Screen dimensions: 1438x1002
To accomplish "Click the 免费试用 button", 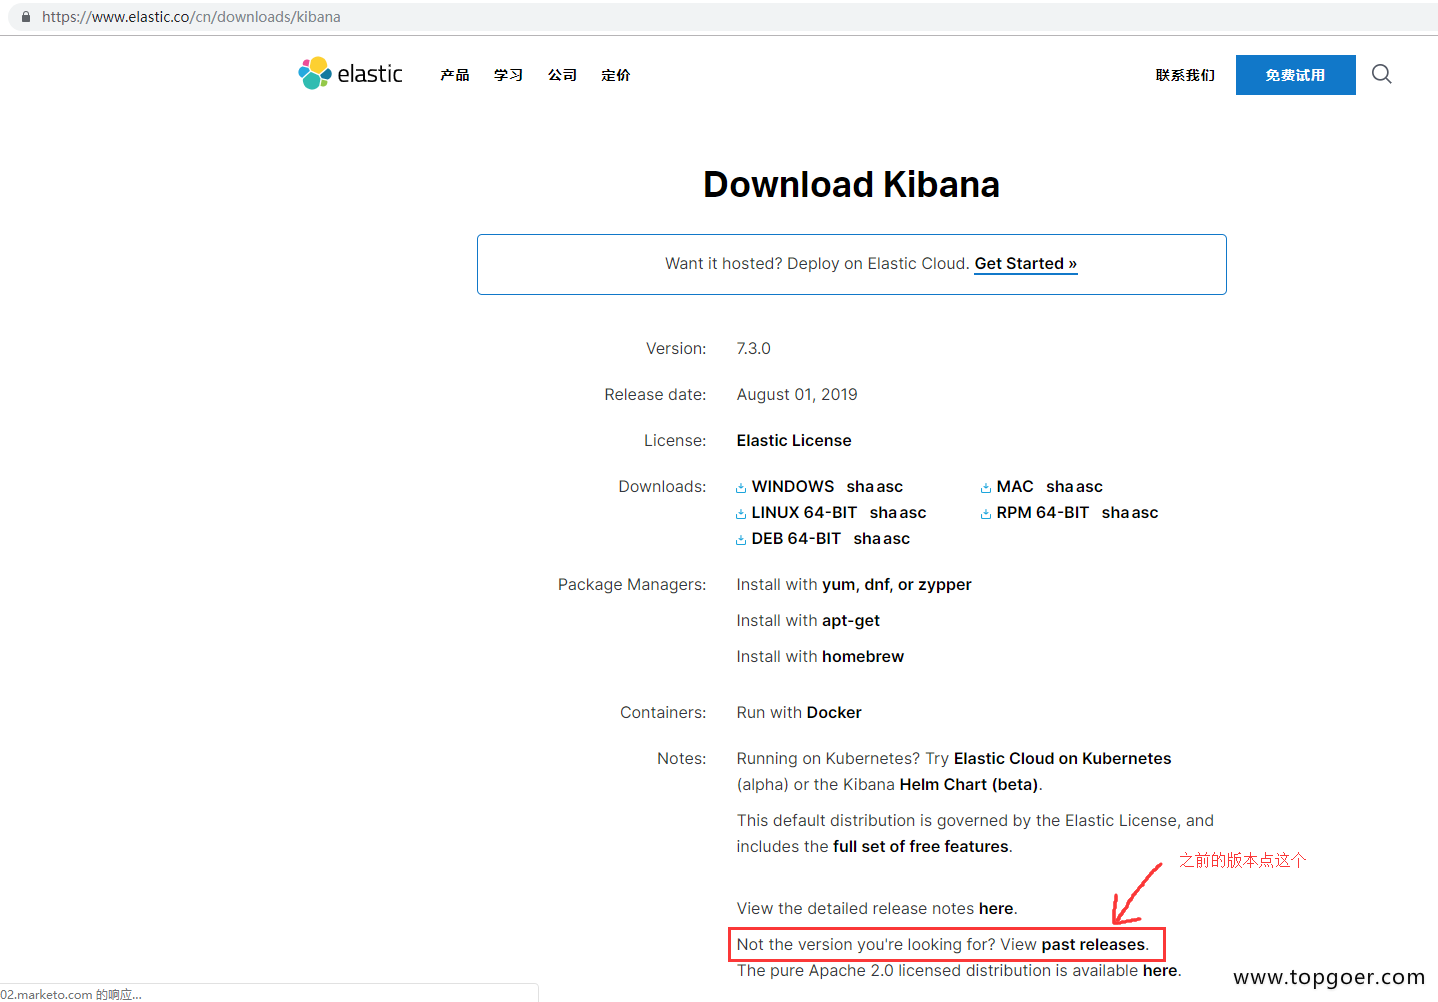I will [1295, 74].
